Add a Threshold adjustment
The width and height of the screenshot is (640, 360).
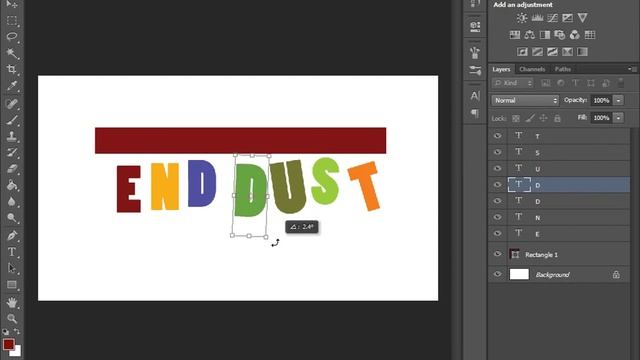tap(552, 52)
